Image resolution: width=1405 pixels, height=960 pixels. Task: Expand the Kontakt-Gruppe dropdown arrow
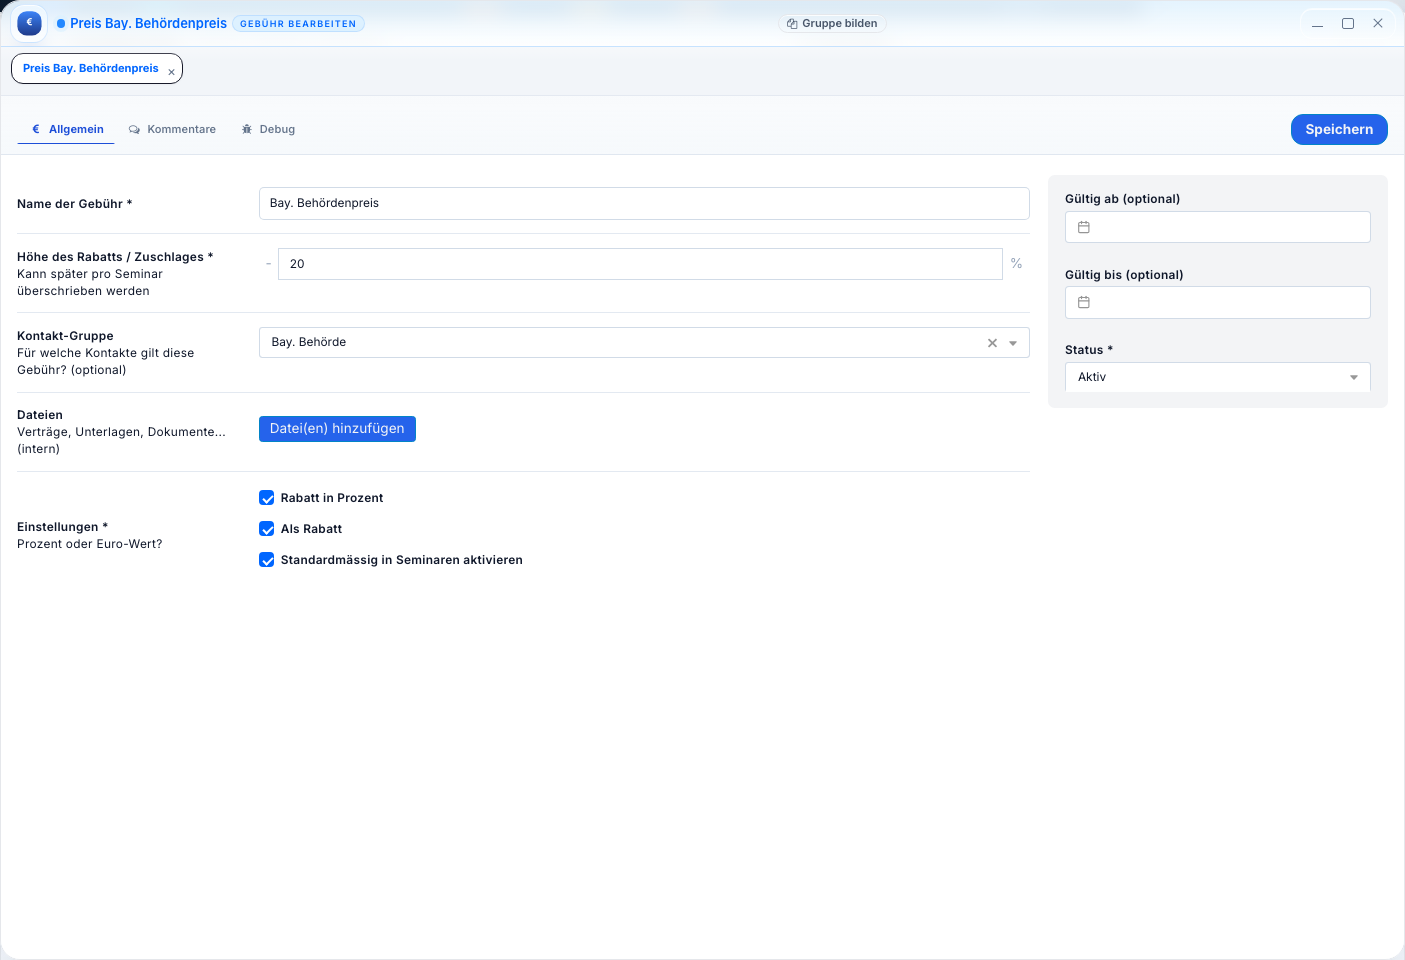coord(1013,343)
